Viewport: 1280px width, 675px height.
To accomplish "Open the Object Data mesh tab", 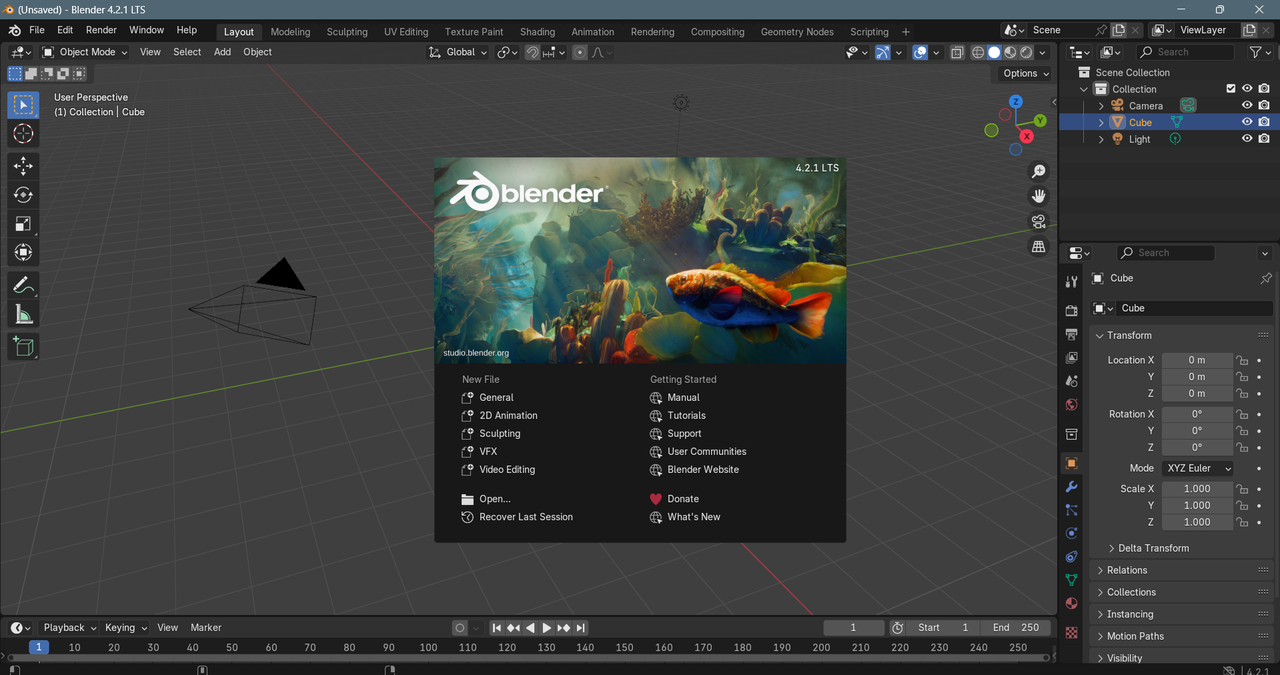I will point(1071,580).
